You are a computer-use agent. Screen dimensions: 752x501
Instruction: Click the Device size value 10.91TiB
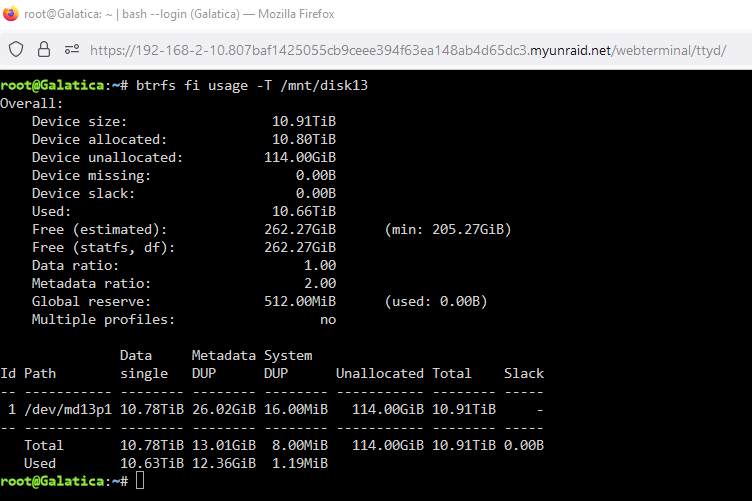pos(304,121)
